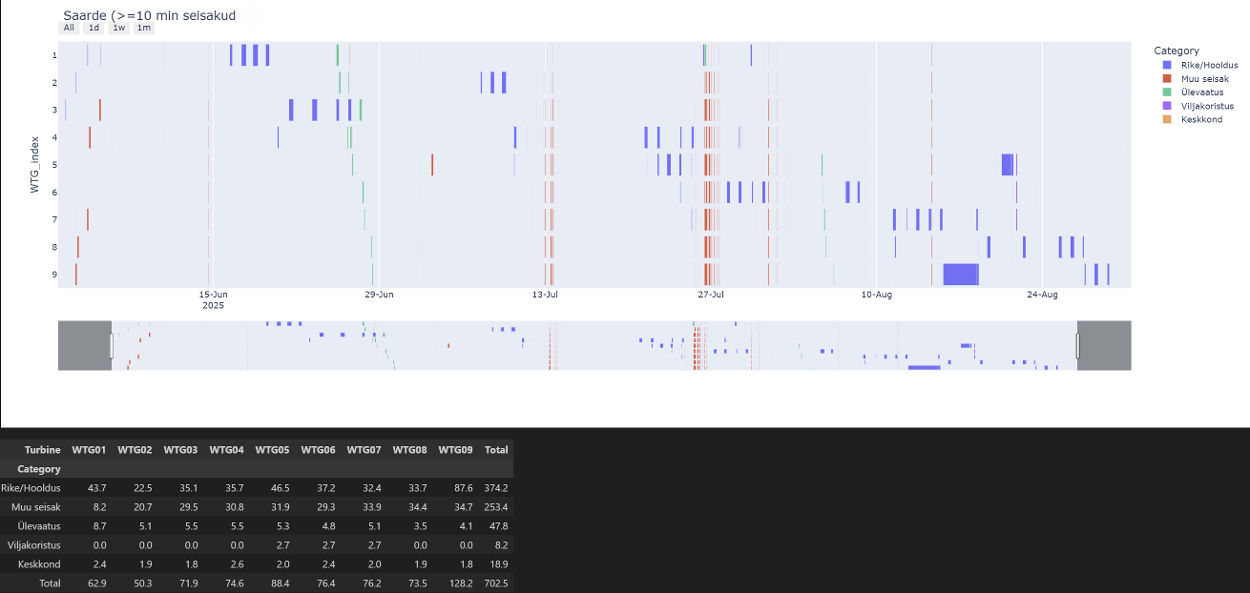
Task: Click the grand total cell 702.5
Action: pyautogui.click(x=496, y=583)
